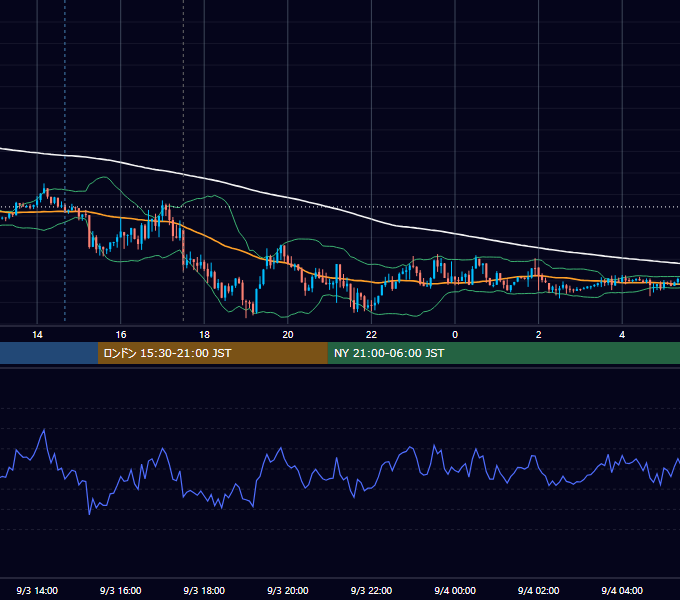Click the 20 hour axis label
Screen dimensions: 680x600
point(288,335)
